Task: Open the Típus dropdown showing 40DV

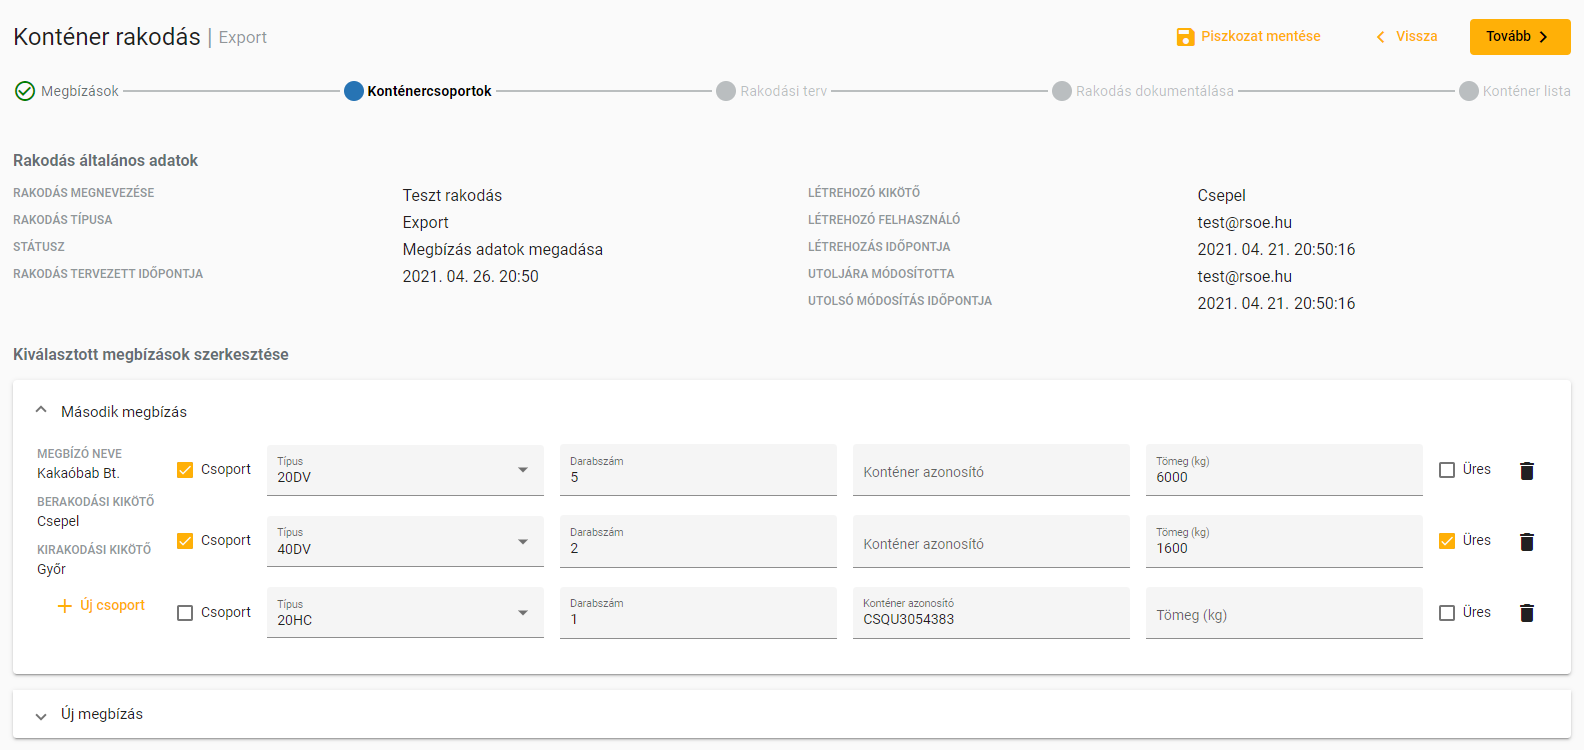Action: [x=405, y=542]
